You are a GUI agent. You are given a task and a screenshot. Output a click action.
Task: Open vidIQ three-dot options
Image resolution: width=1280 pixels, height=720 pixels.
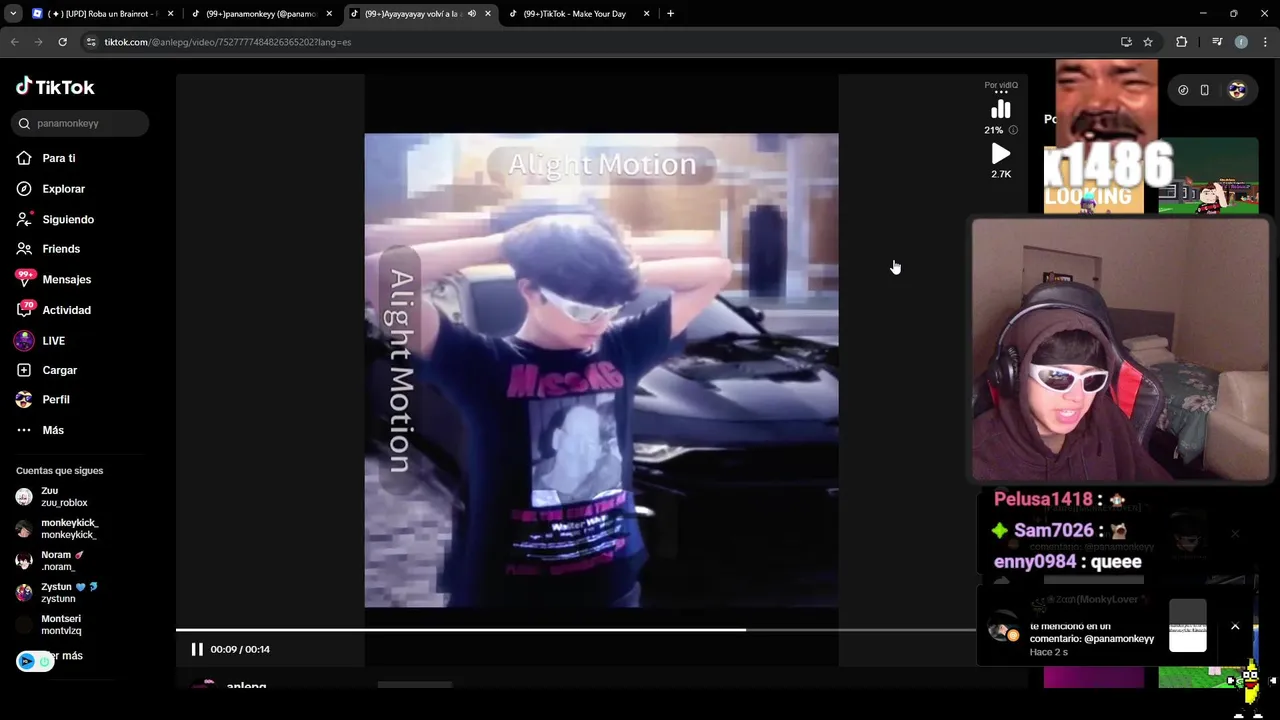coord(1001,93)
